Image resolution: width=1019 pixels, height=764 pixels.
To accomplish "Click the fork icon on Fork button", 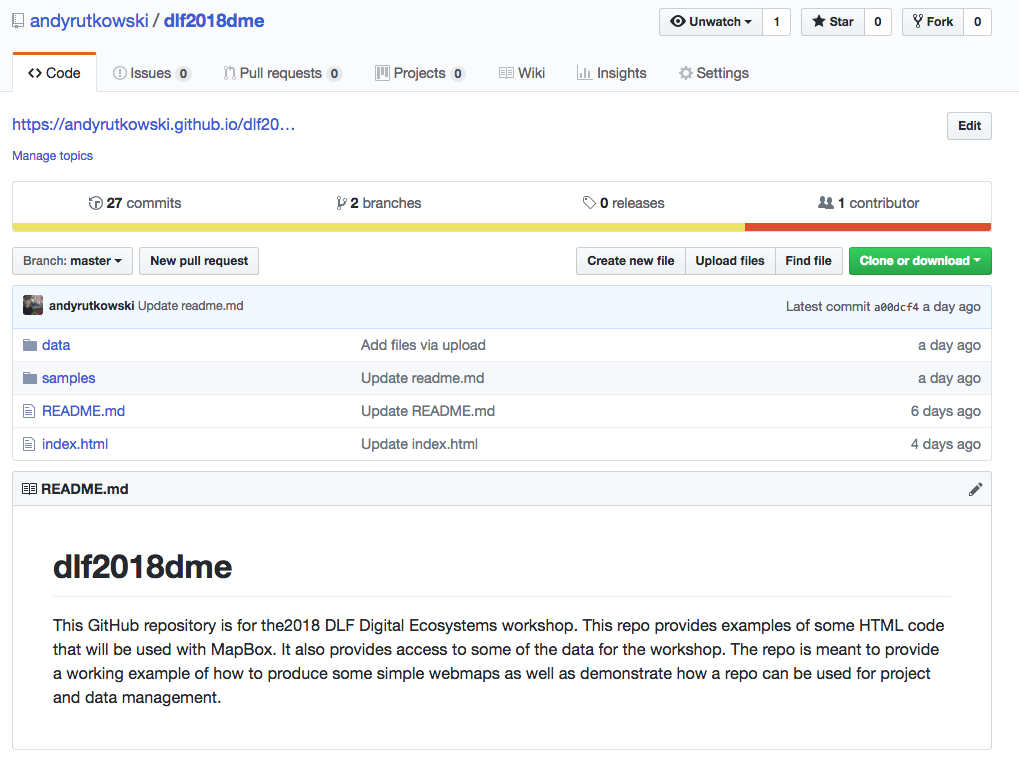I will [918, 21].
